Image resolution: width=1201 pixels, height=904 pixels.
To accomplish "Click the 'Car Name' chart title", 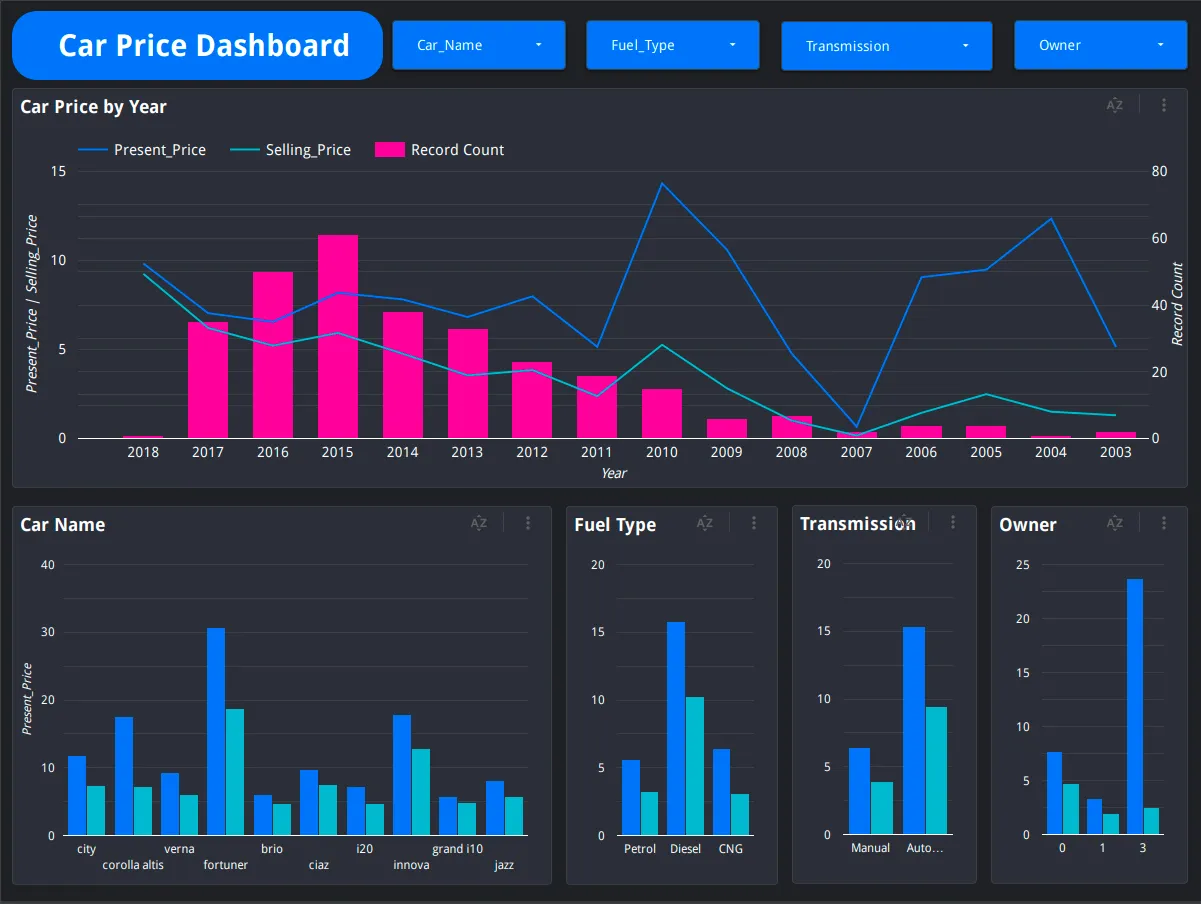I will [x=62, y=525].
